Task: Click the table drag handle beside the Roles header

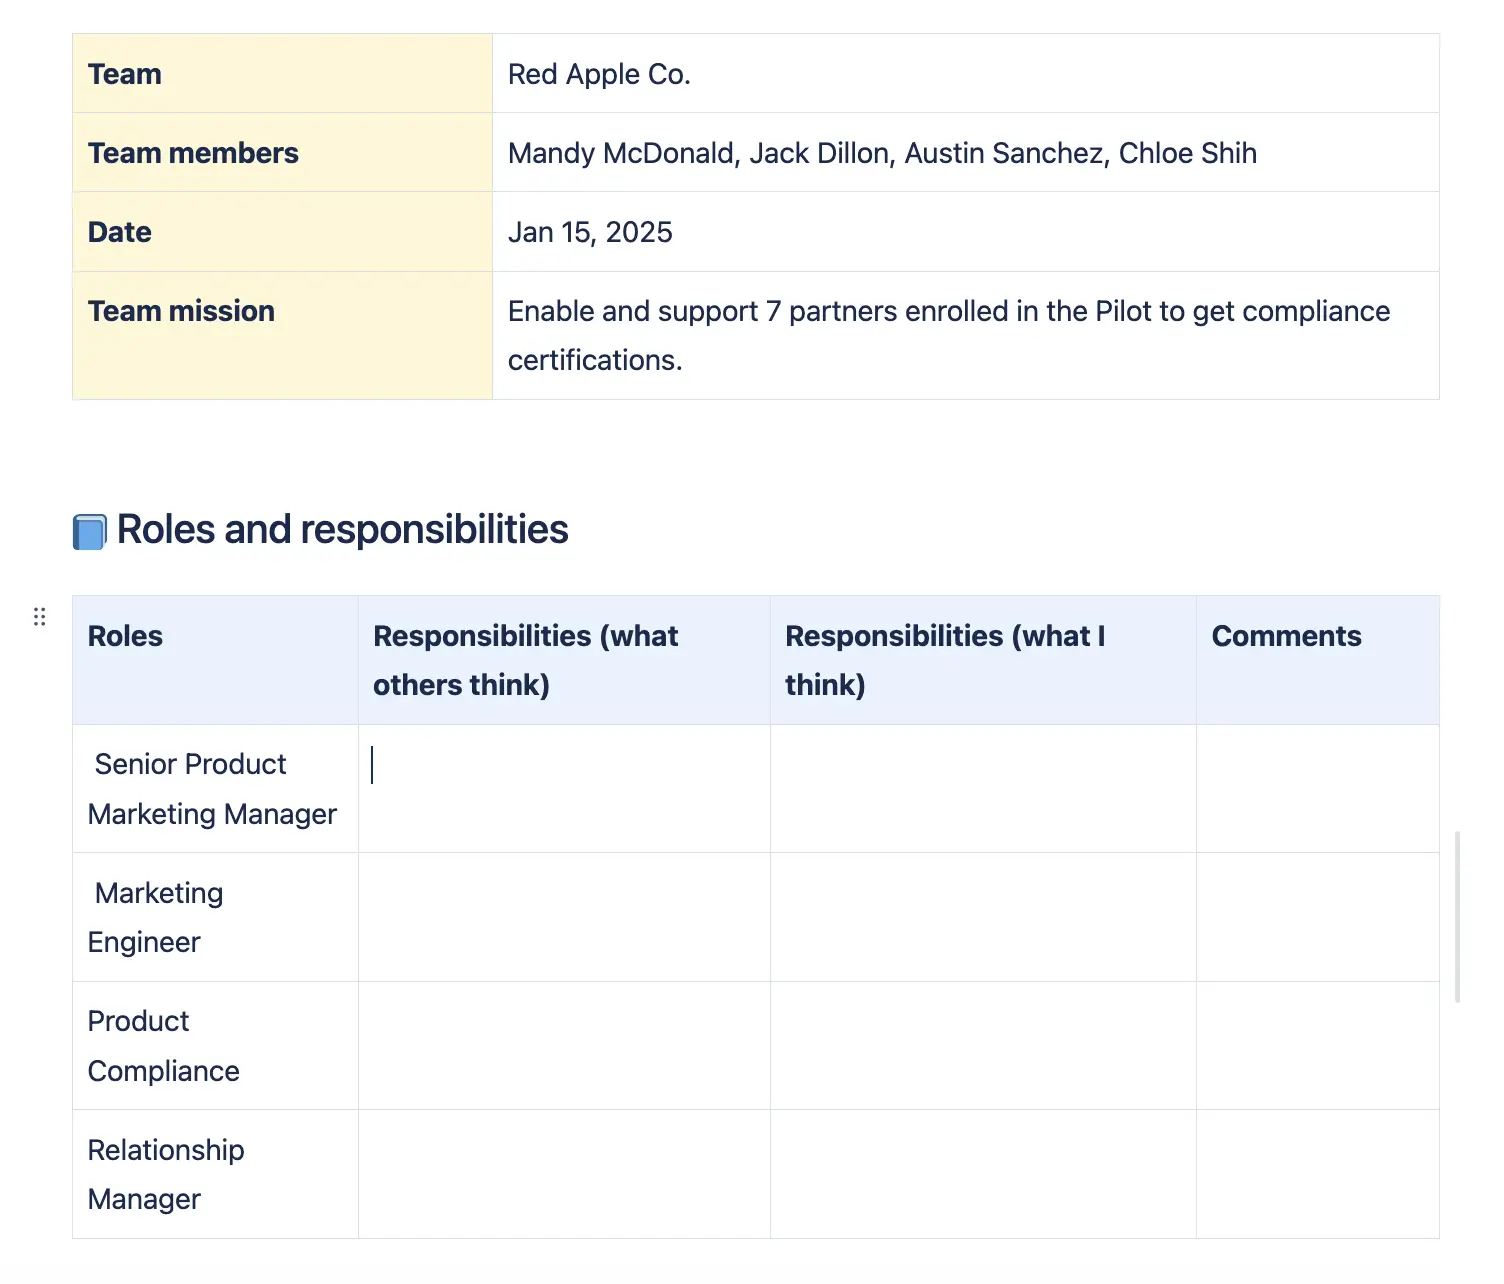Action: point(40,617)
